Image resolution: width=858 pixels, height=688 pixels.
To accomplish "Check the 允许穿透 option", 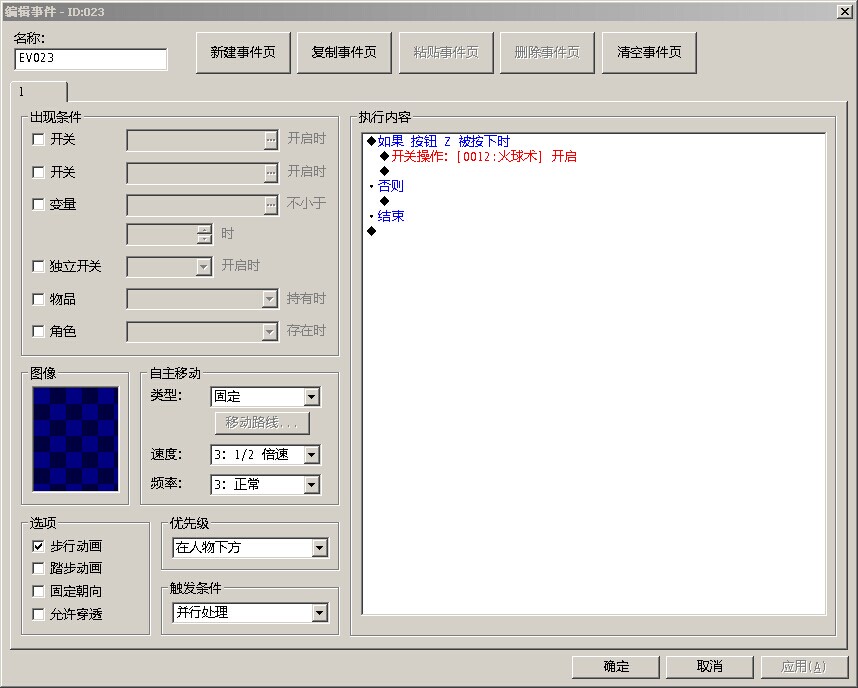I will point(38,615).
